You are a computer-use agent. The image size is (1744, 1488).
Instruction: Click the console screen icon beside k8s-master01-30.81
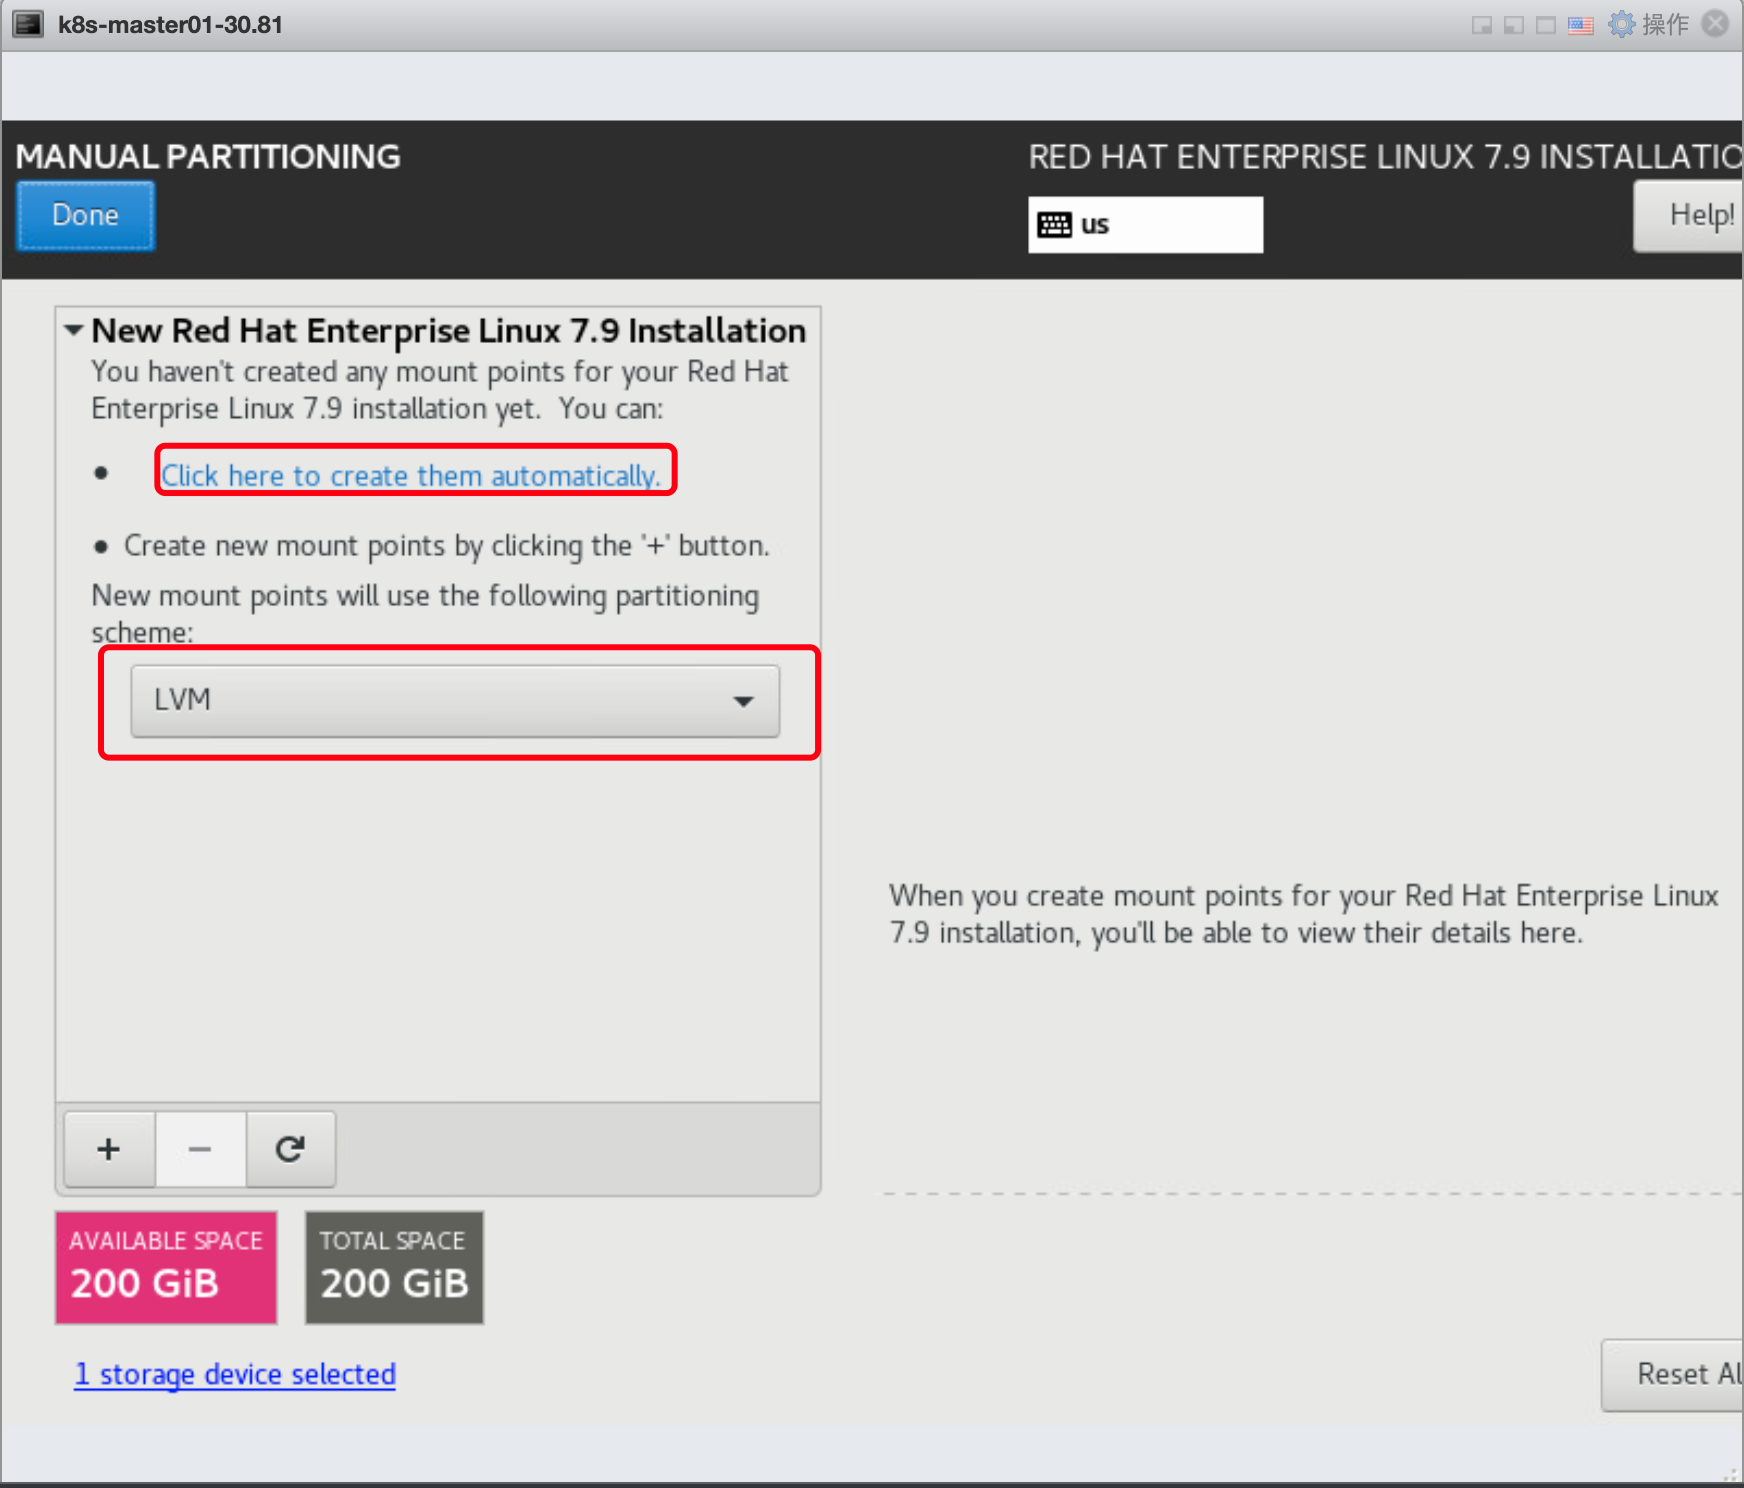(x=28, y=24)
